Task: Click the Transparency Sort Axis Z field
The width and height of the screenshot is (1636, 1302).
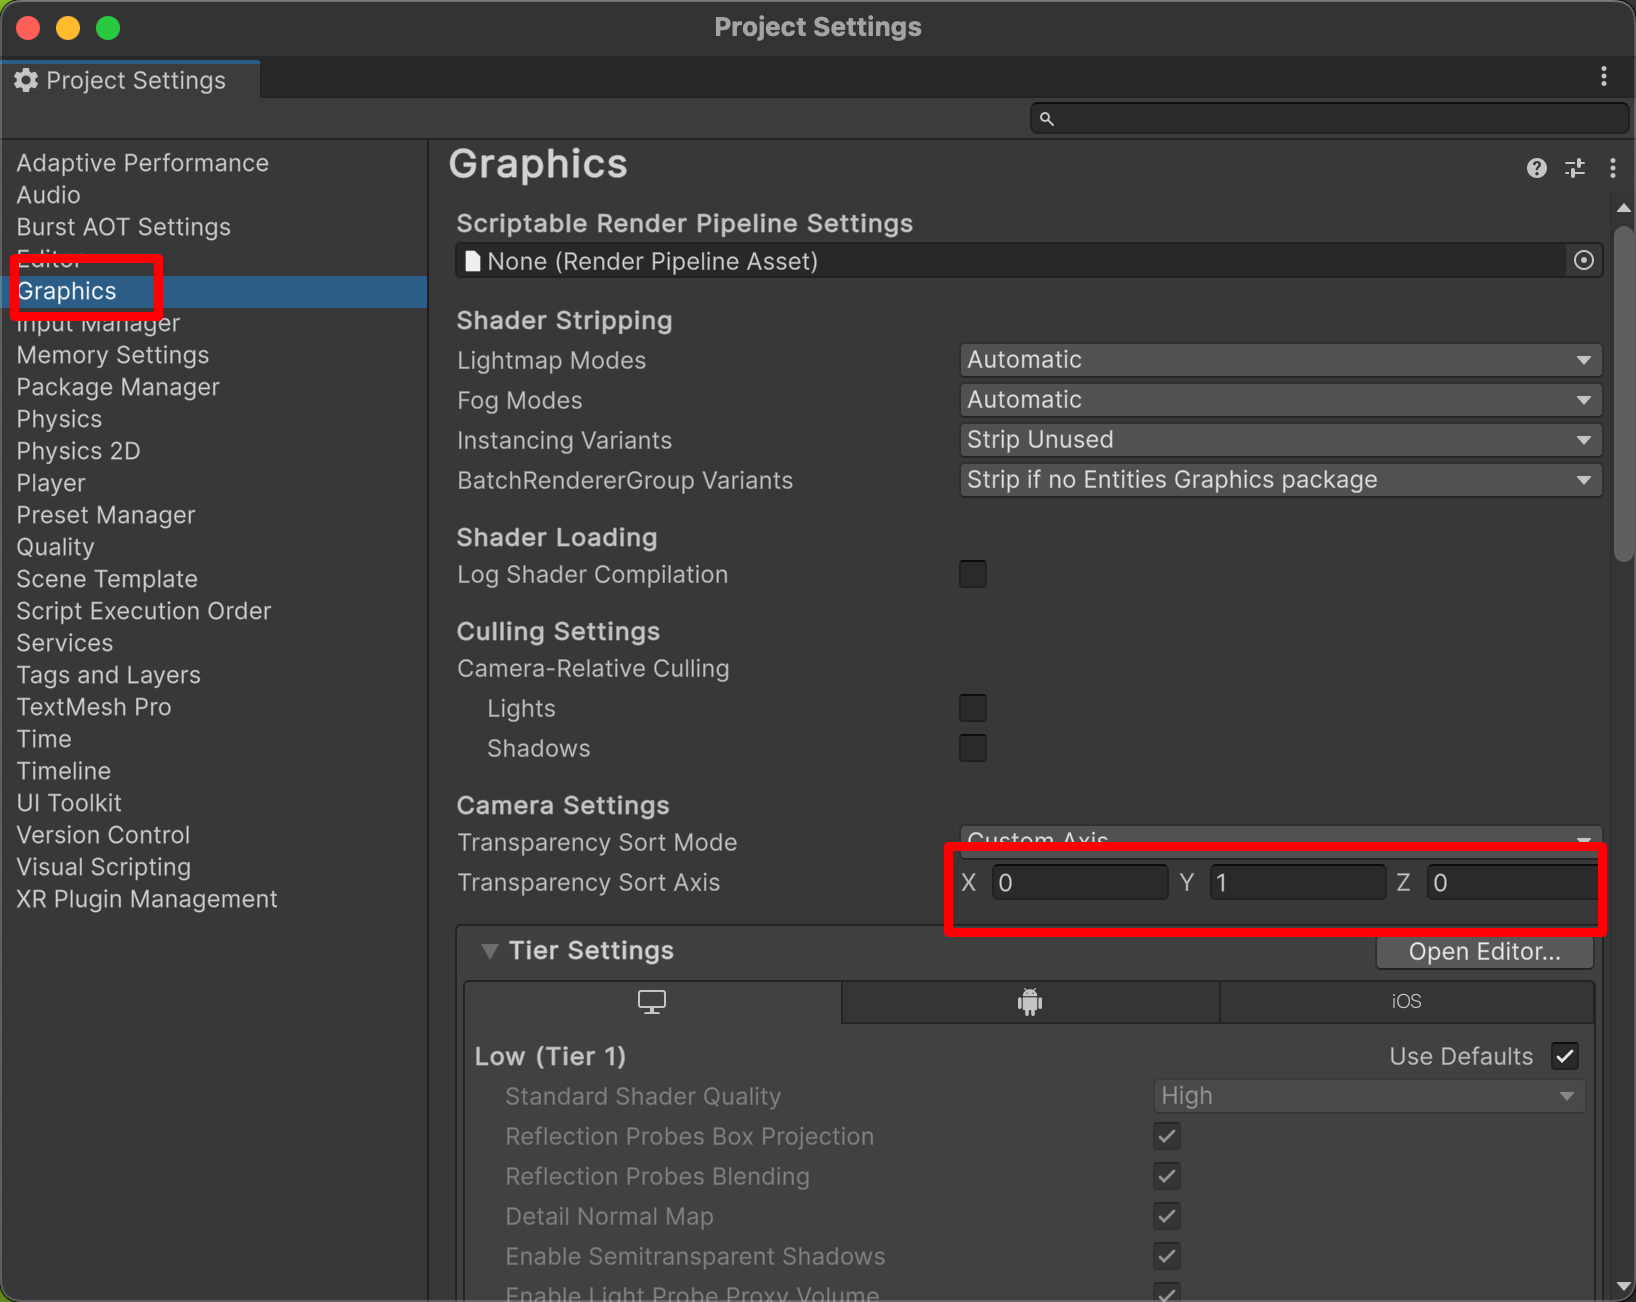Action: click(1513, 883)
